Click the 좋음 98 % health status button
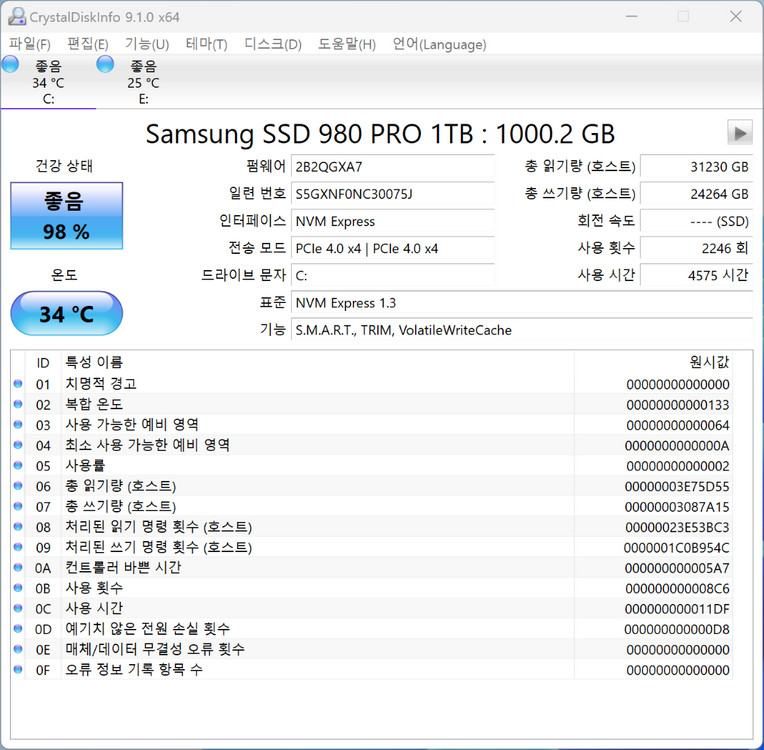Image resolution: width=764 pixels, height=750 pixels. point(67,216)
